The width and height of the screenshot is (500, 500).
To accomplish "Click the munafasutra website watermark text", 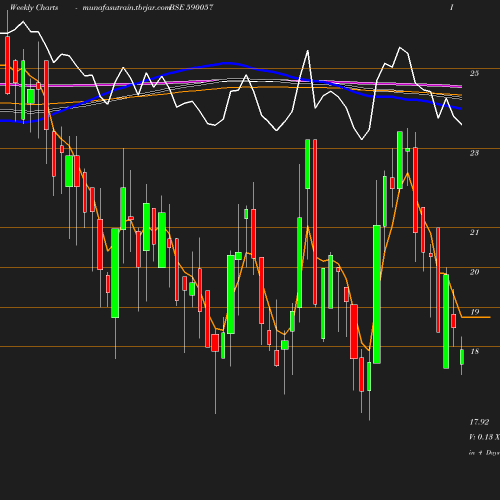I will [x=126, y=8].
